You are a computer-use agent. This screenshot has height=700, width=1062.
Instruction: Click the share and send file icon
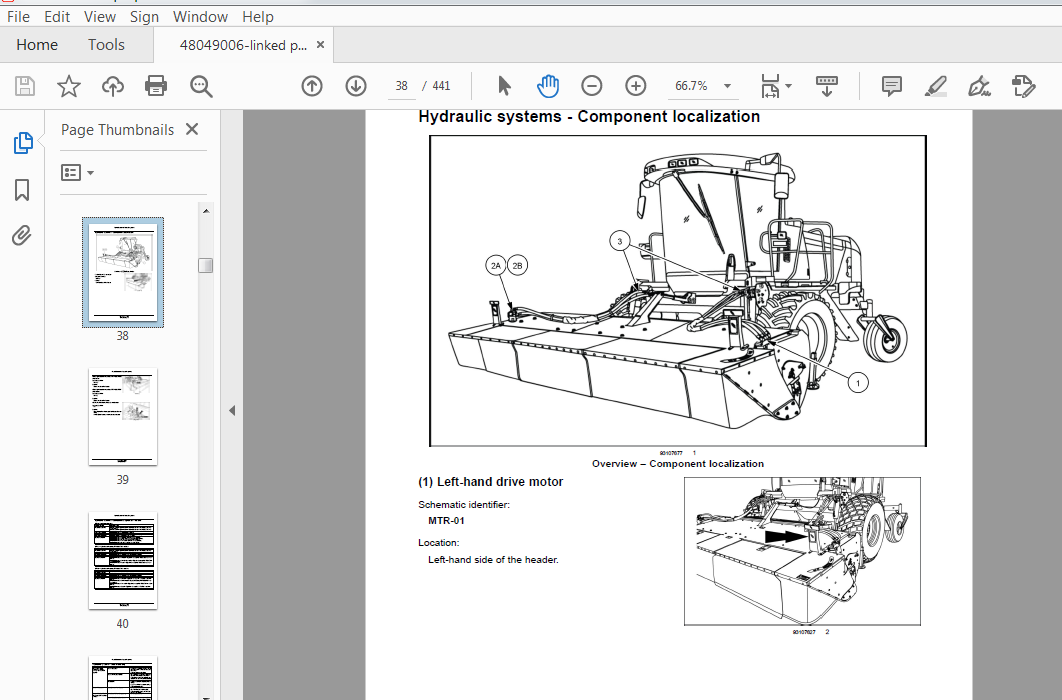pos(1023,86)
